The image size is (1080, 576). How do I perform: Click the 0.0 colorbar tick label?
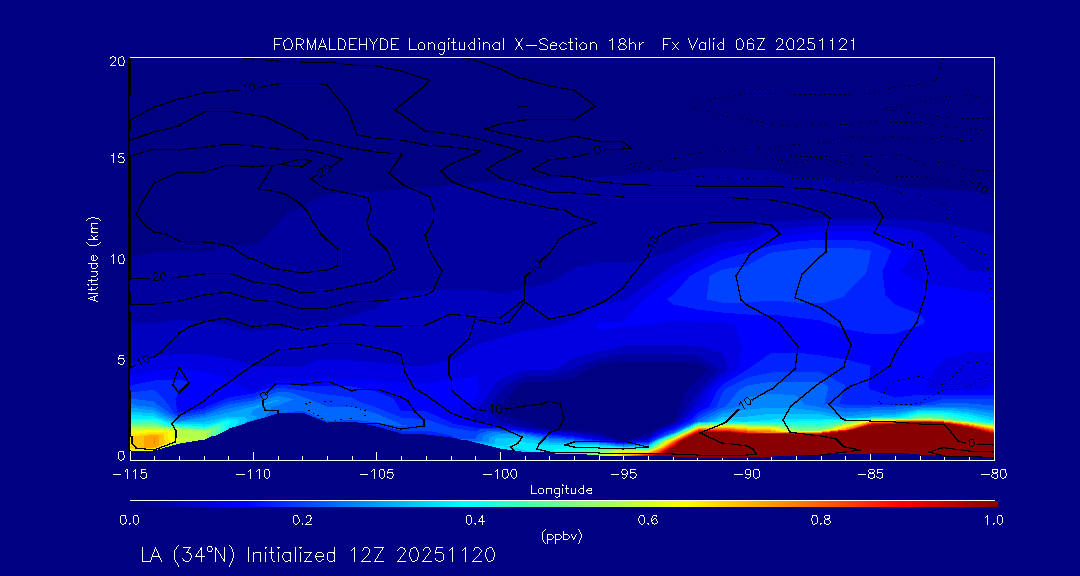[x=129, y=520]
